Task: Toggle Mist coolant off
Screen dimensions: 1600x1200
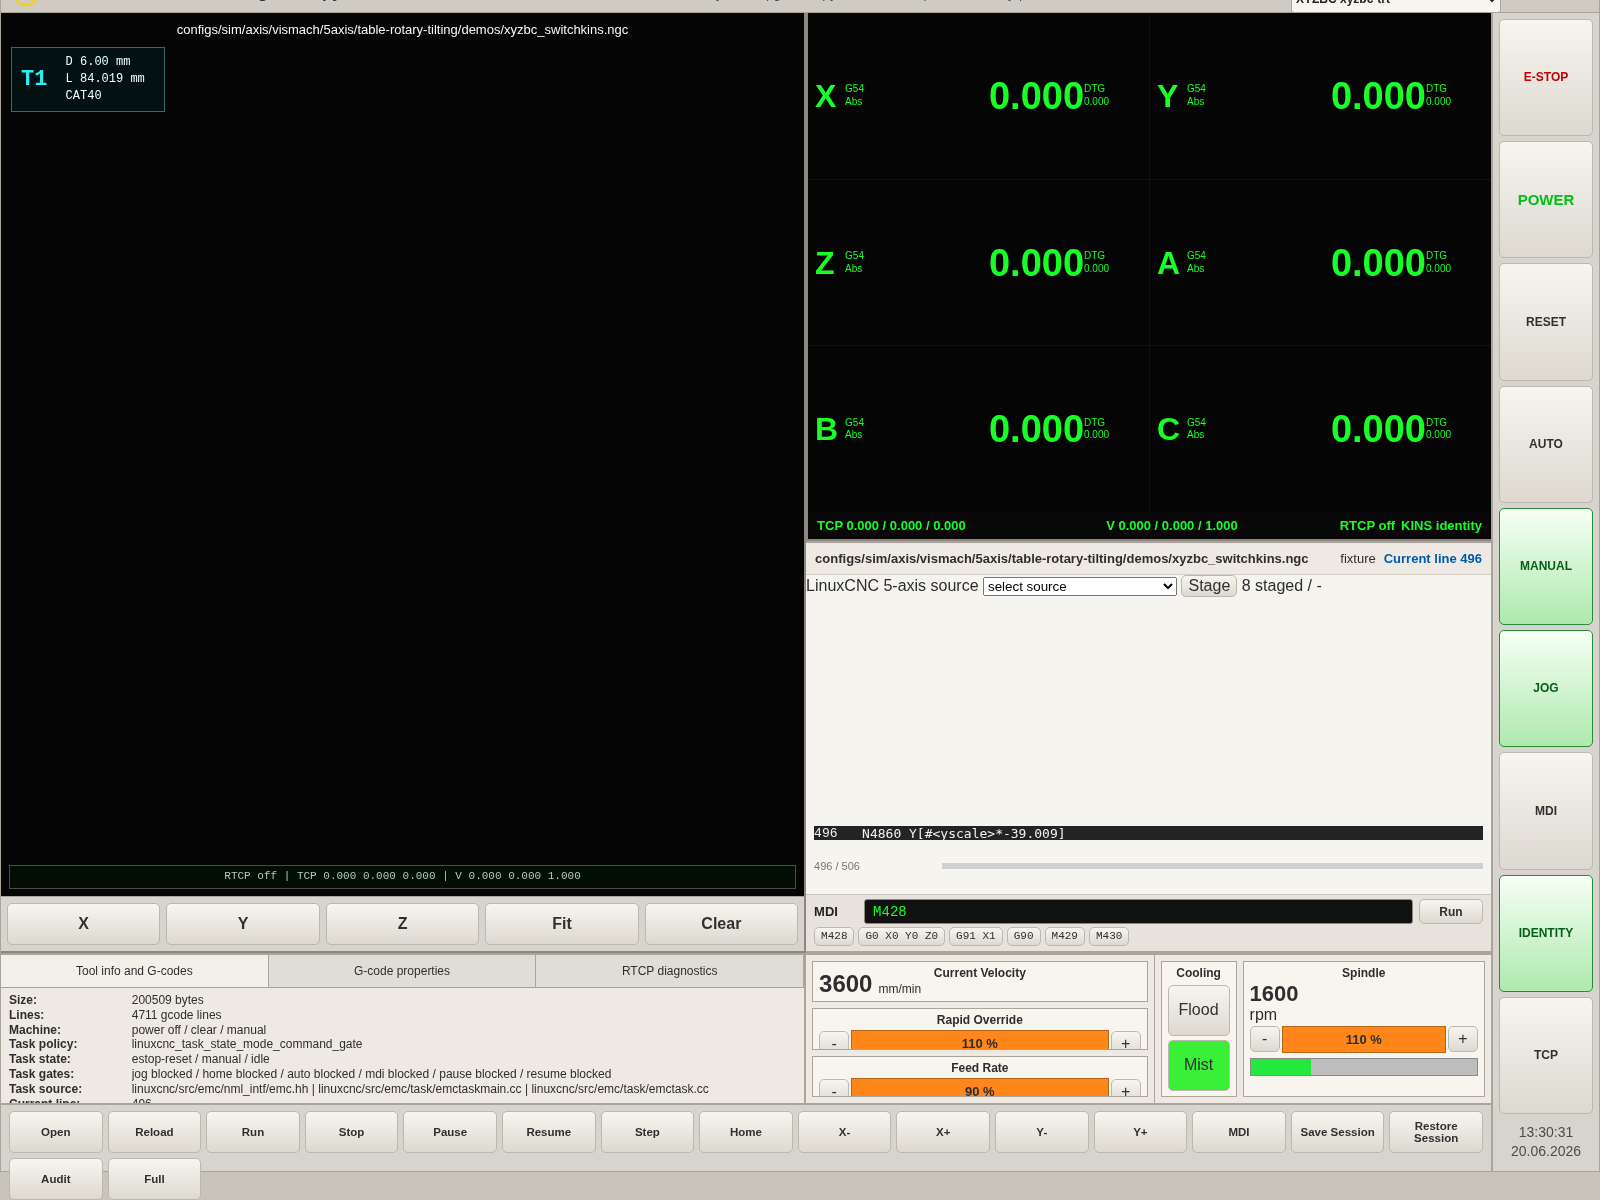Action: [x=1198, y=1065]
